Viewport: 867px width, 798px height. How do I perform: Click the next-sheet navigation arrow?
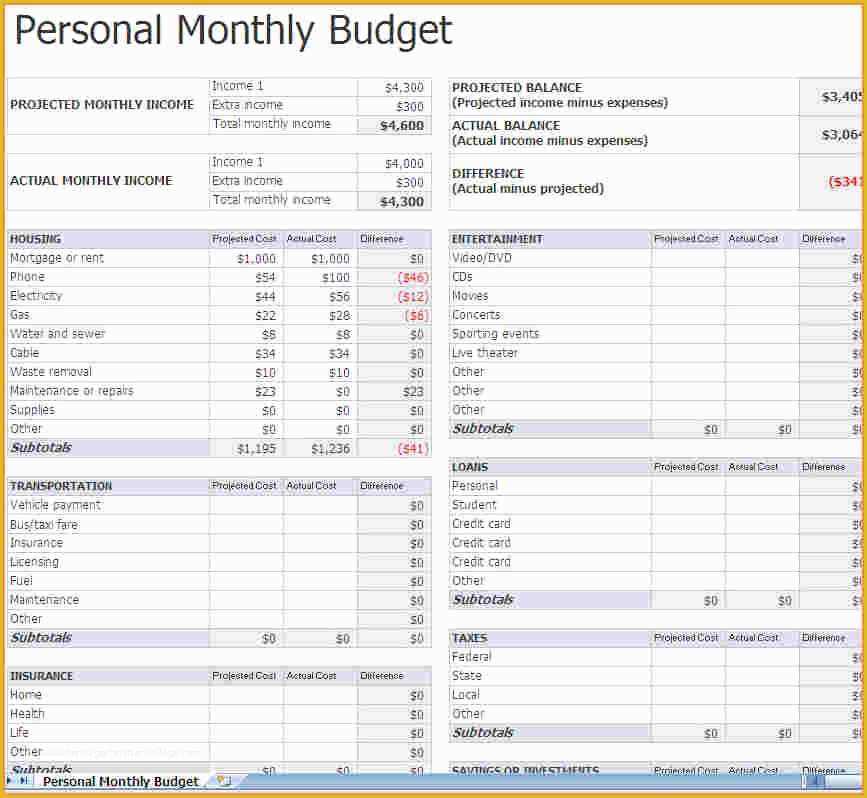click(10, 780)
